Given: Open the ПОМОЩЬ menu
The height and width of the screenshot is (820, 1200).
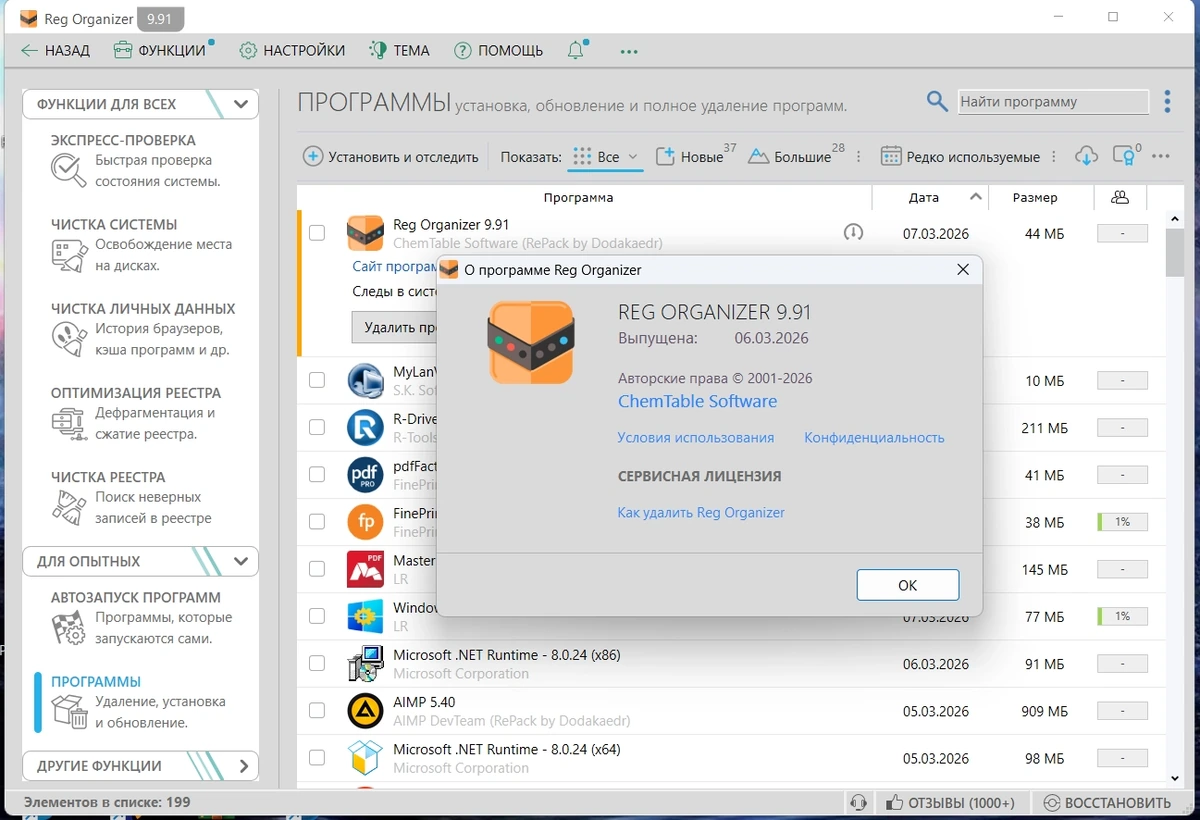Looking at the screenshot, I should 498,50.
